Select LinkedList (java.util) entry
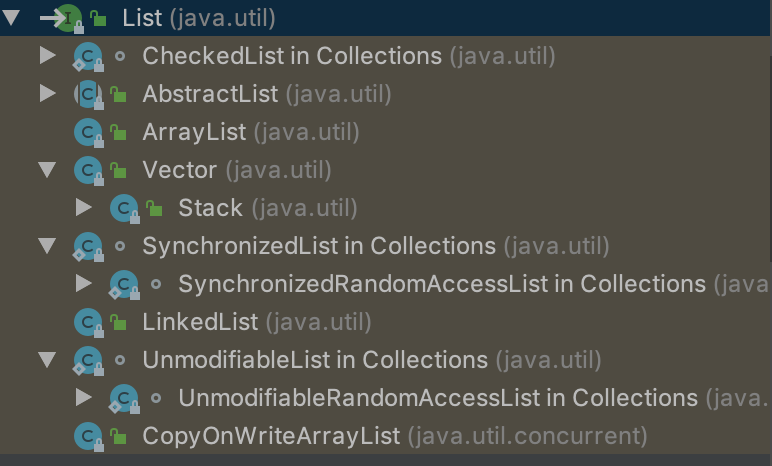This screenshot has height=466, width=772. tap(256, 322)
